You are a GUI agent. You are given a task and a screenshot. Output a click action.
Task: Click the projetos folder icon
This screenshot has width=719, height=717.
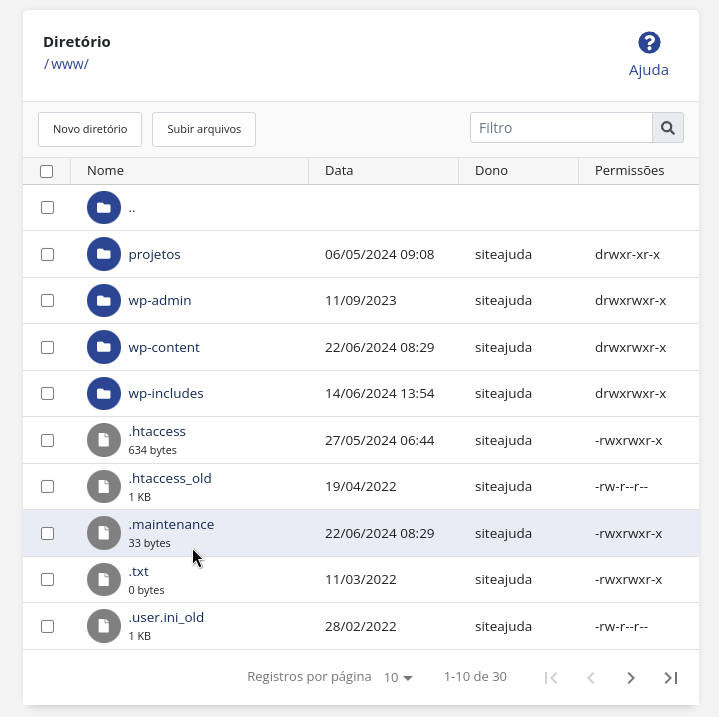104,254
